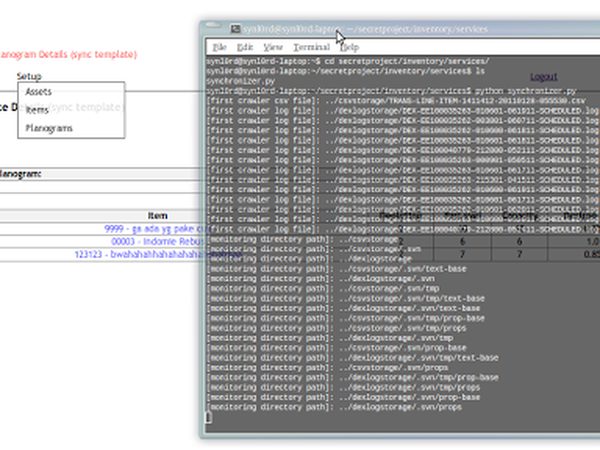600x450 pixels.
Task: Click the '../dexlogstorage/.svn/props' last output line
Action: (334, 408)
